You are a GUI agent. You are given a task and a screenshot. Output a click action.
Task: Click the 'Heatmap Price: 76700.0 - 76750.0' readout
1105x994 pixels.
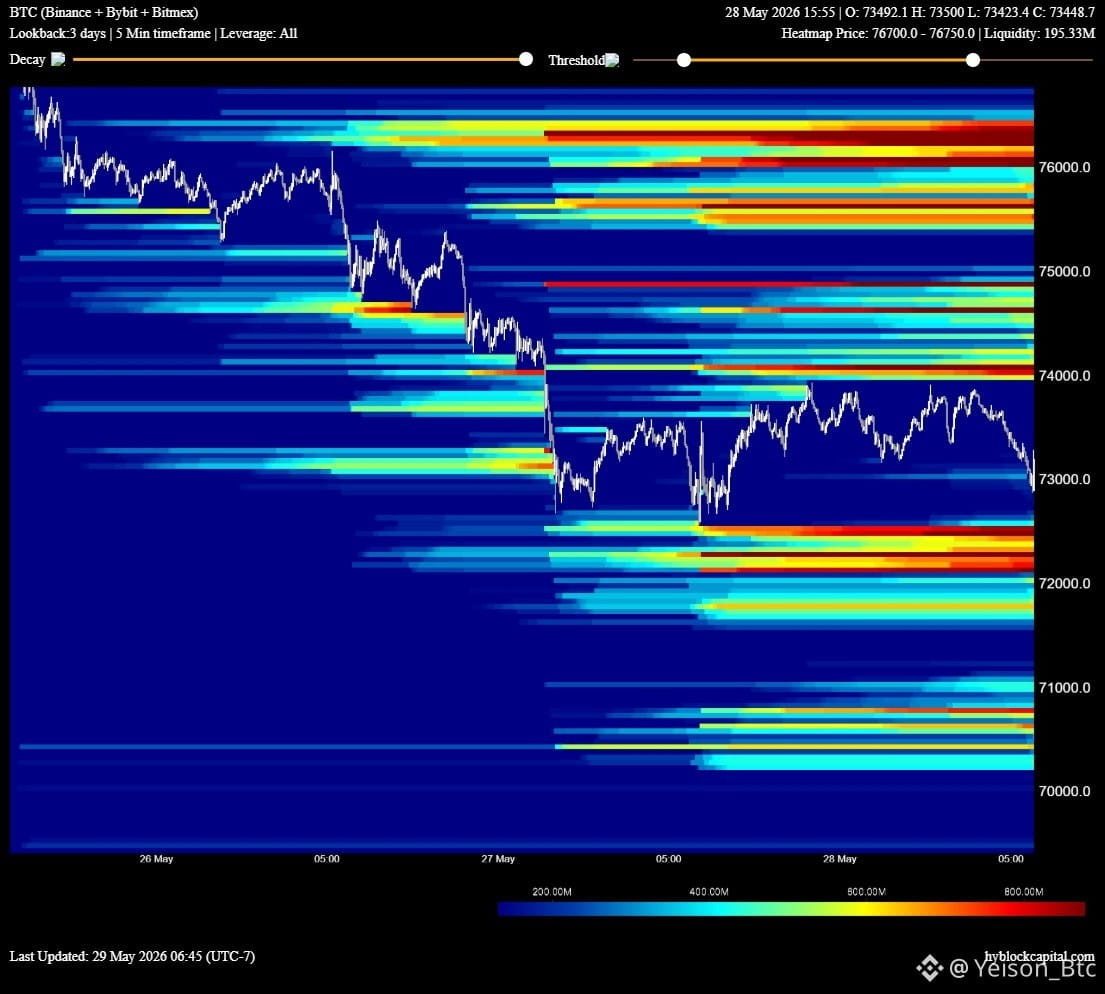[x=878, y=33]
